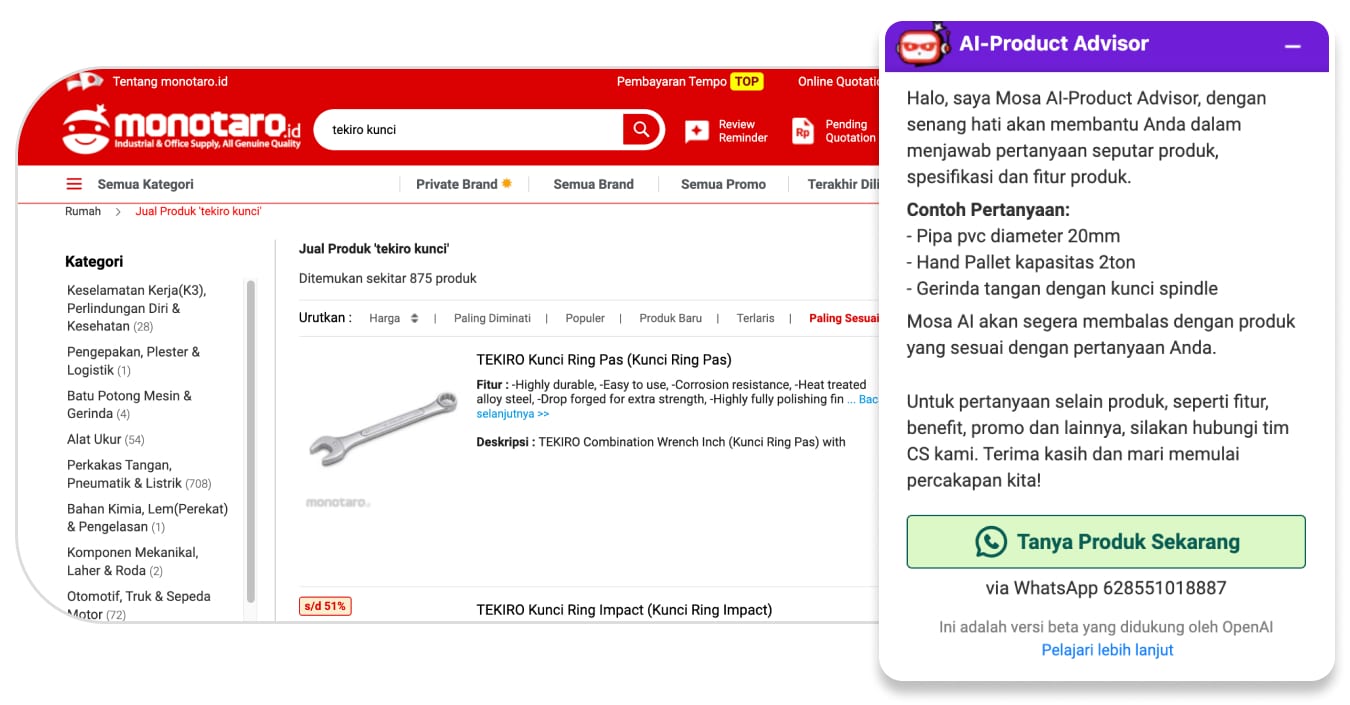This screenshot has width=1350, height=705.
Task: Expand the selanjutnya >> feature text
Action: coord(513,413)
